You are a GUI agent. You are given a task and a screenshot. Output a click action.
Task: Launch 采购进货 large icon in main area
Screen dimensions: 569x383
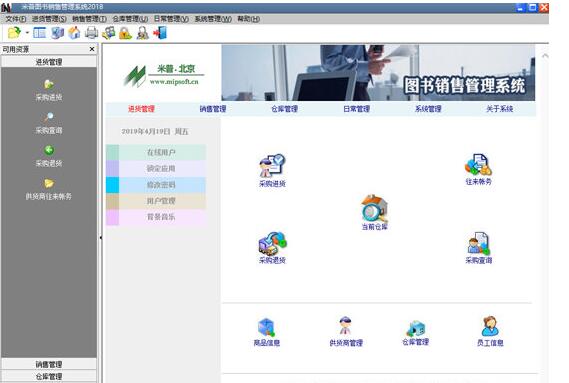click(x=272, y=171)
